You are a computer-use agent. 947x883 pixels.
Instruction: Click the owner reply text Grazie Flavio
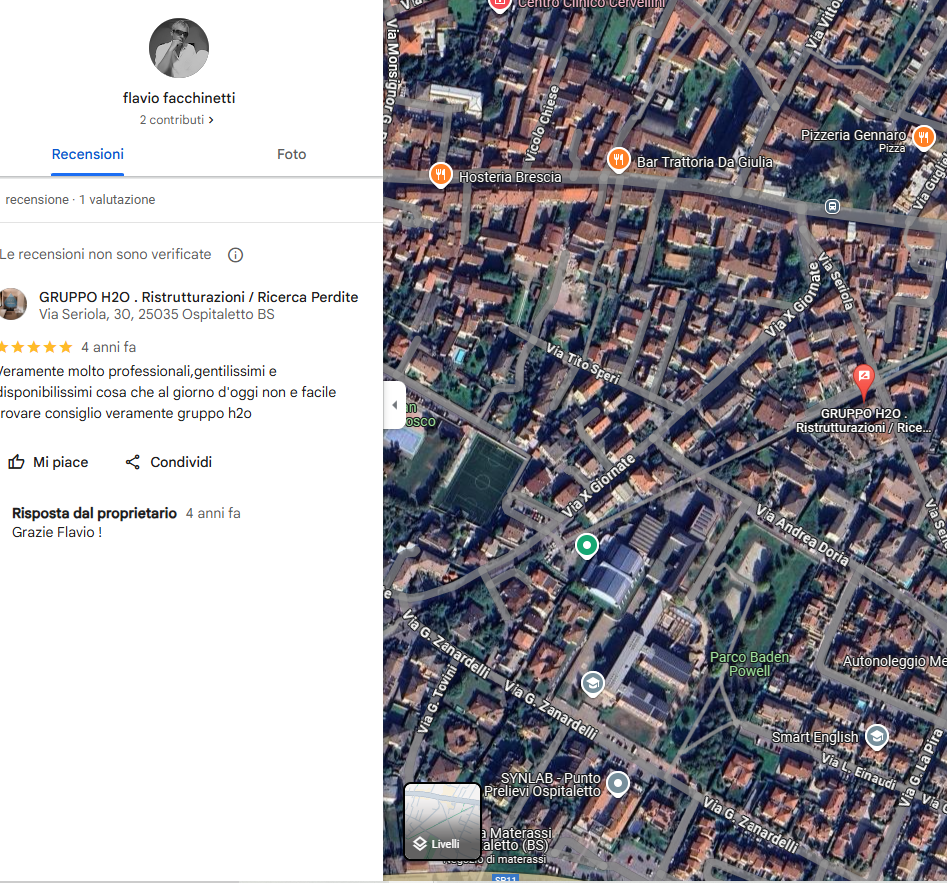tap(57, 532)
